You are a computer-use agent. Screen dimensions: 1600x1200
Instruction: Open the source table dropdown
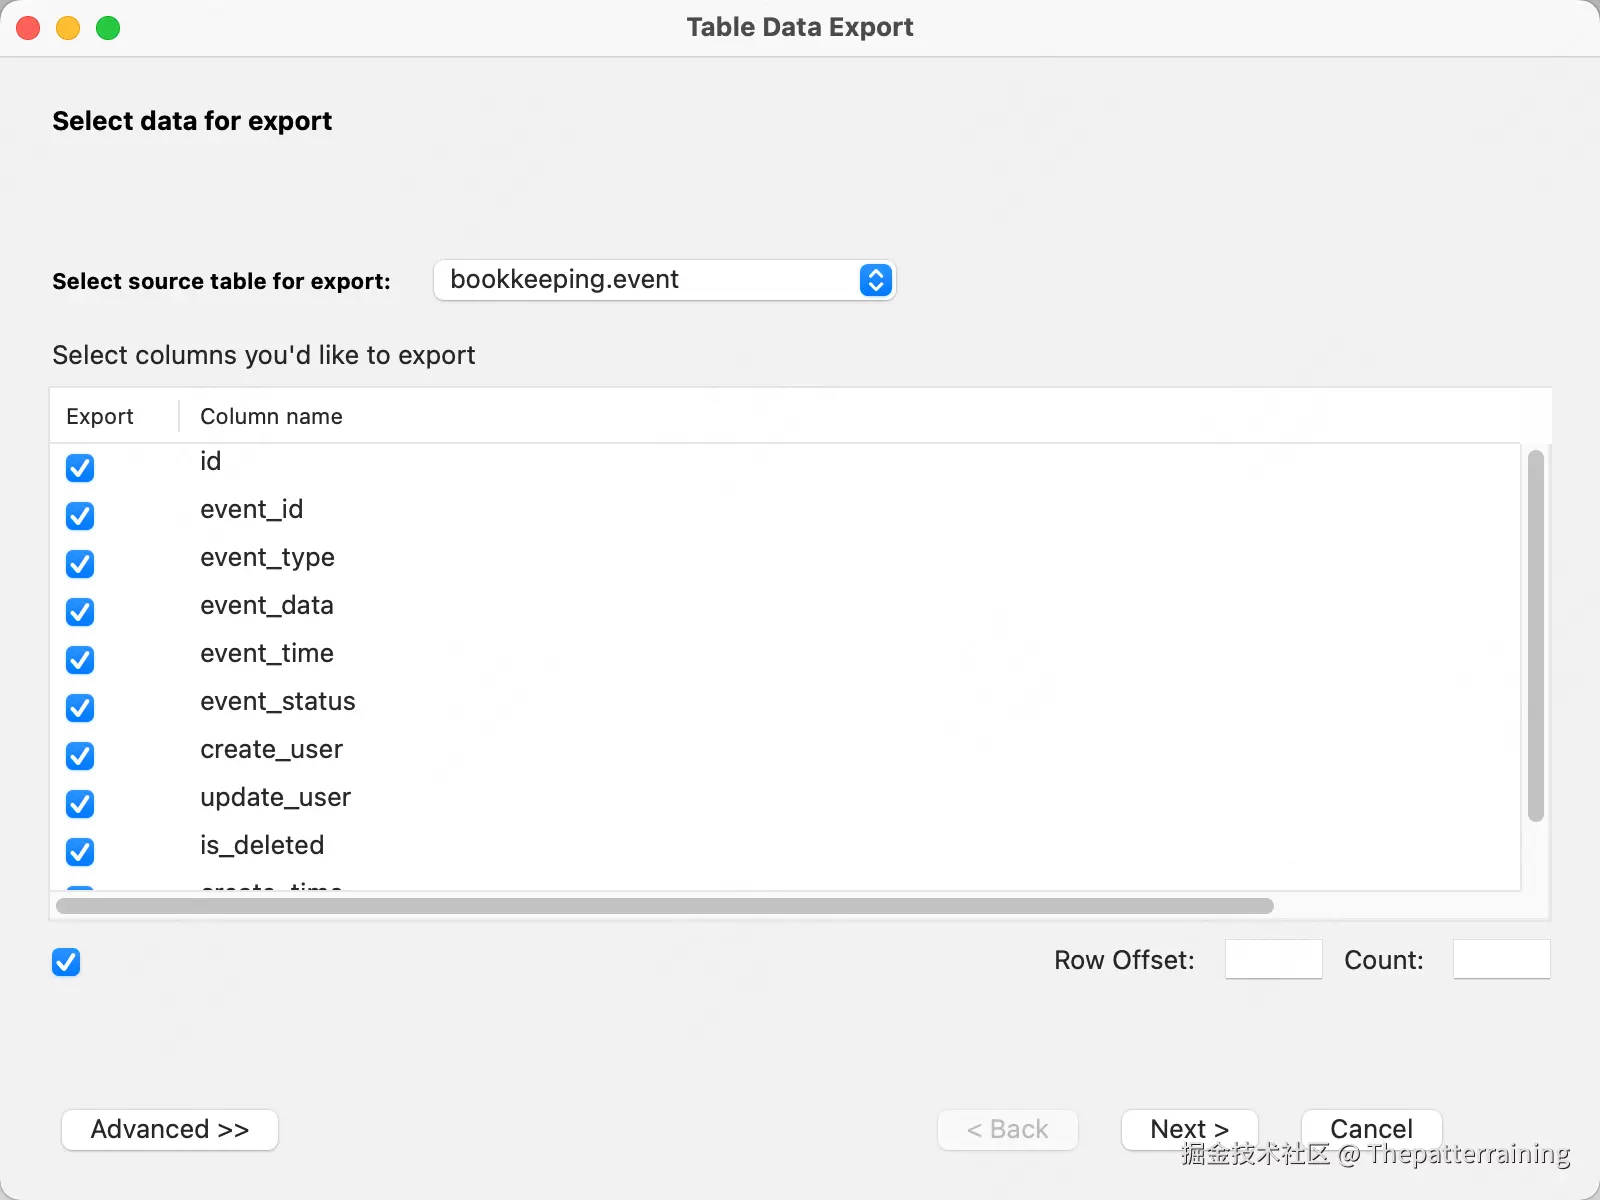pyautogui.click(x=665, y=280)
